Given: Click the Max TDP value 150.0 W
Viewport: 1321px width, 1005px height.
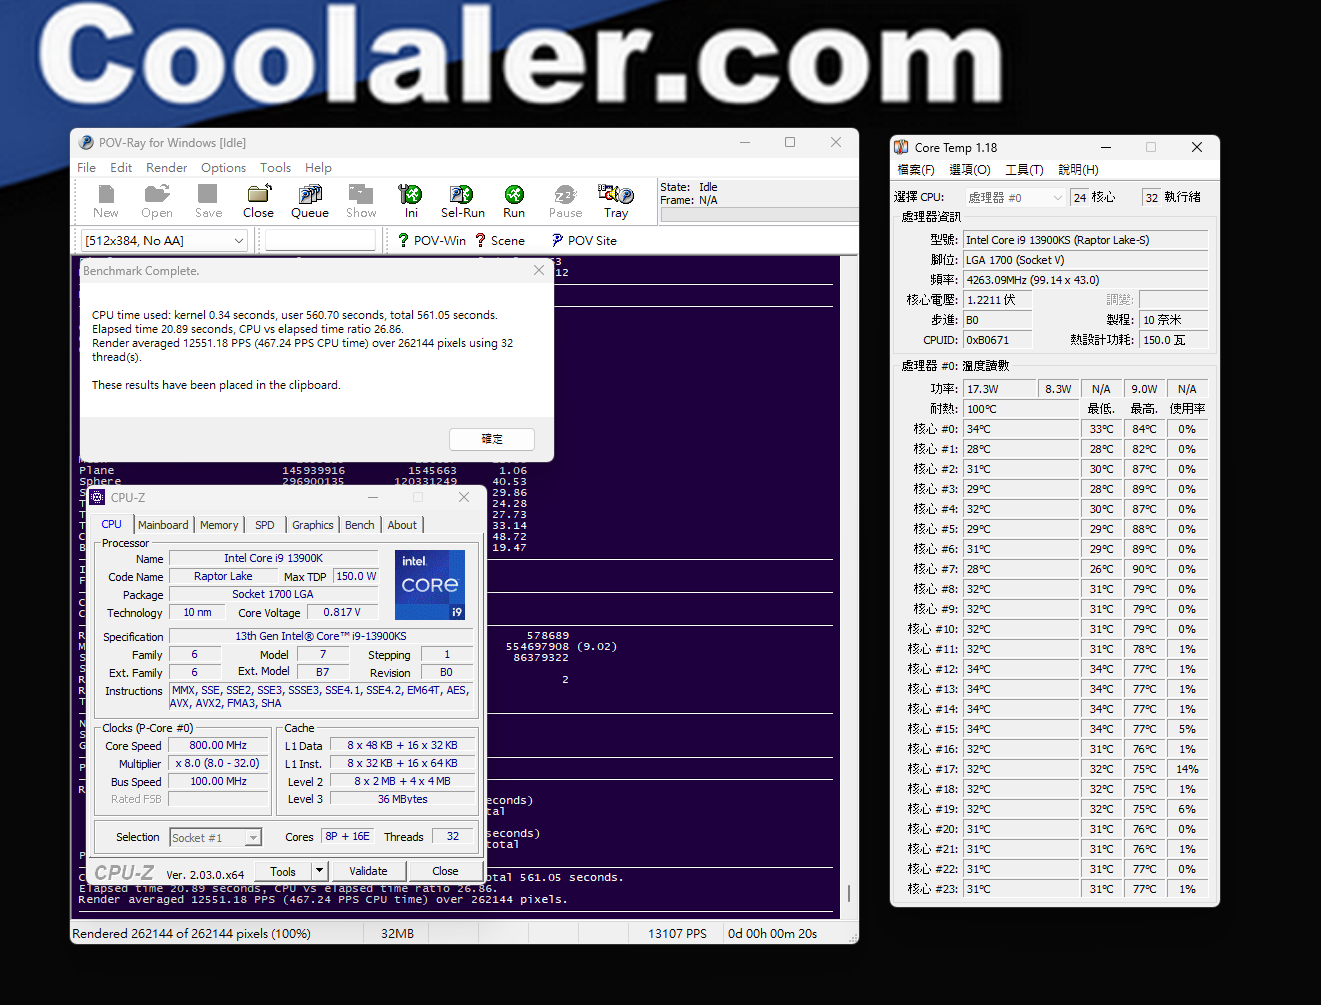Looking at the screenshot, I should [356, 576].
